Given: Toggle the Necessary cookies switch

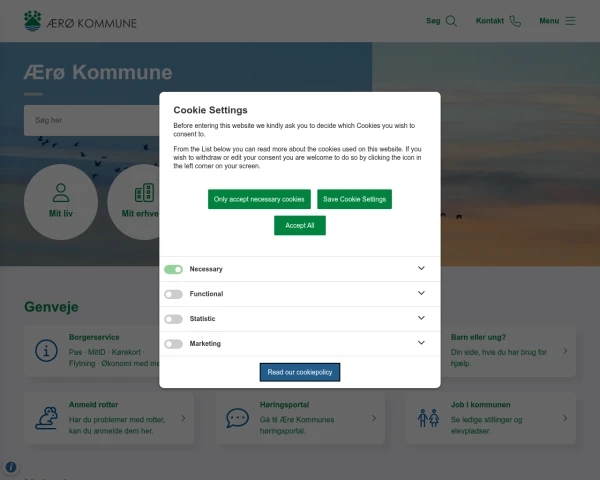Looking at the screenshot, I should pos(173,269).
